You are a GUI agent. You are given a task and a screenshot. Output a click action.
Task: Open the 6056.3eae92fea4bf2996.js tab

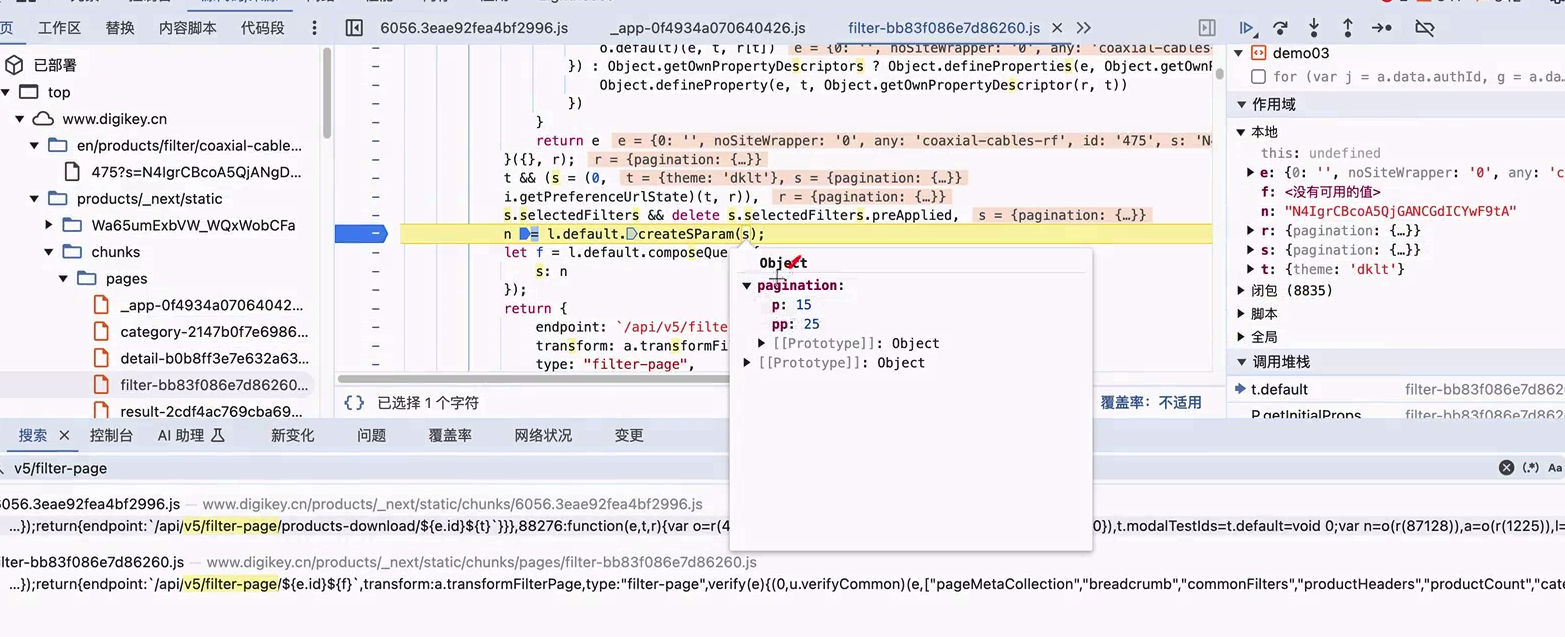pos(472,28)
